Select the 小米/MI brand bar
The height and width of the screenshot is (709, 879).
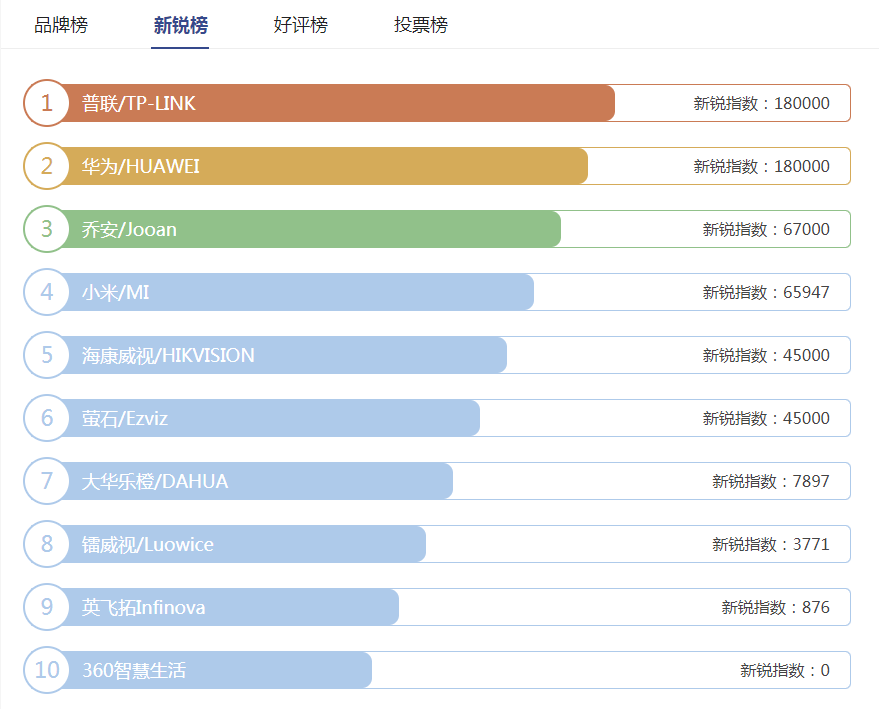[300, 292]
